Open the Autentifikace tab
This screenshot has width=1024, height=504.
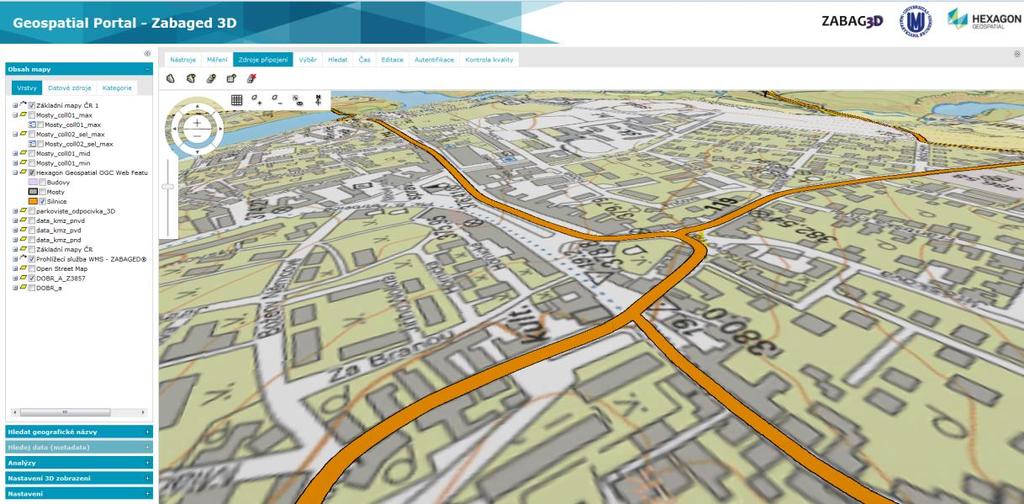434,59
